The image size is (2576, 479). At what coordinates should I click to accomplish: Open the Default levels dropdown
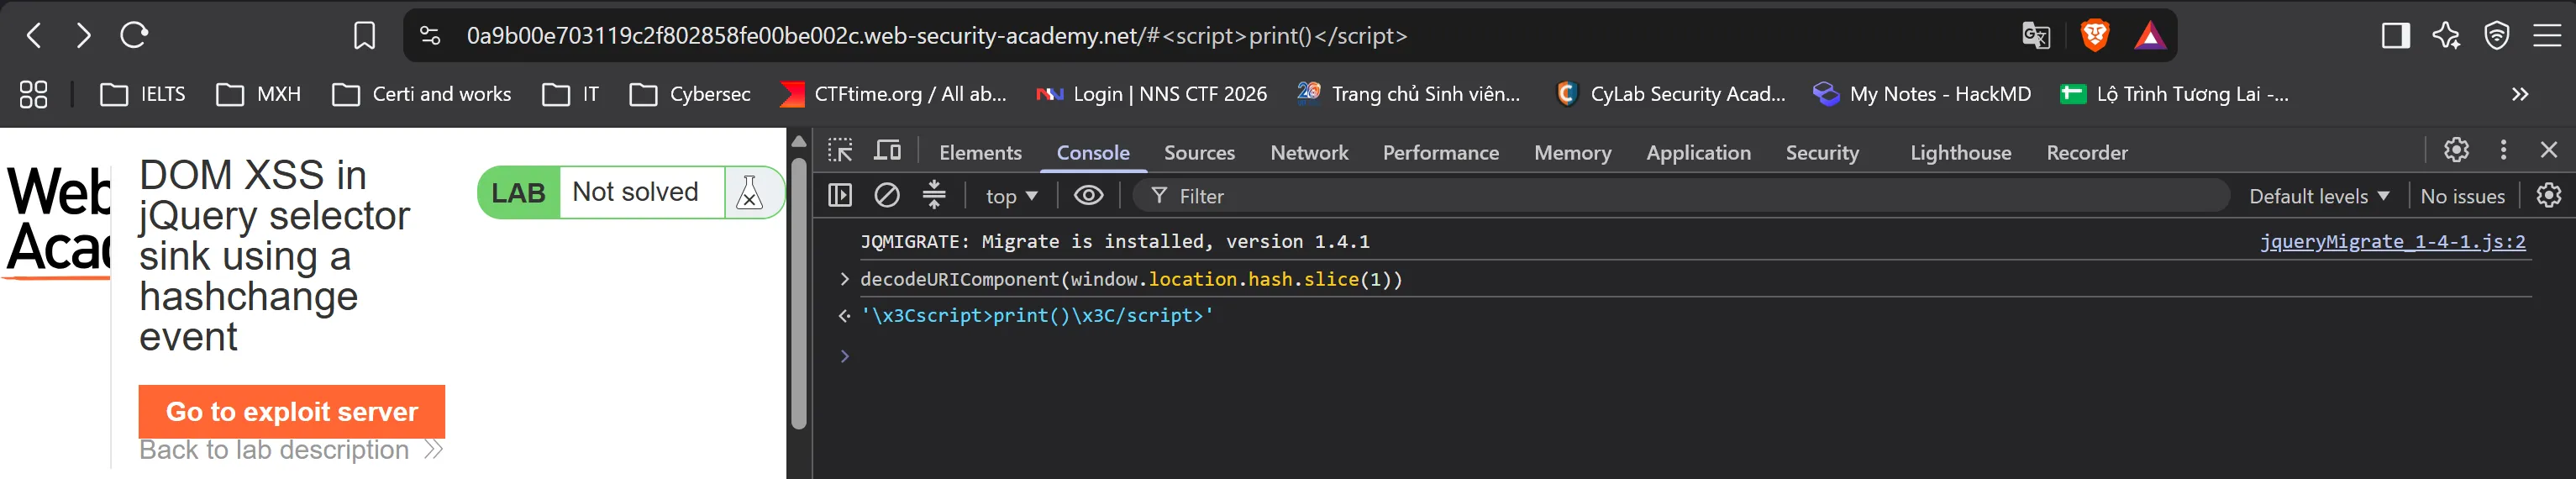click(2319, 196)
